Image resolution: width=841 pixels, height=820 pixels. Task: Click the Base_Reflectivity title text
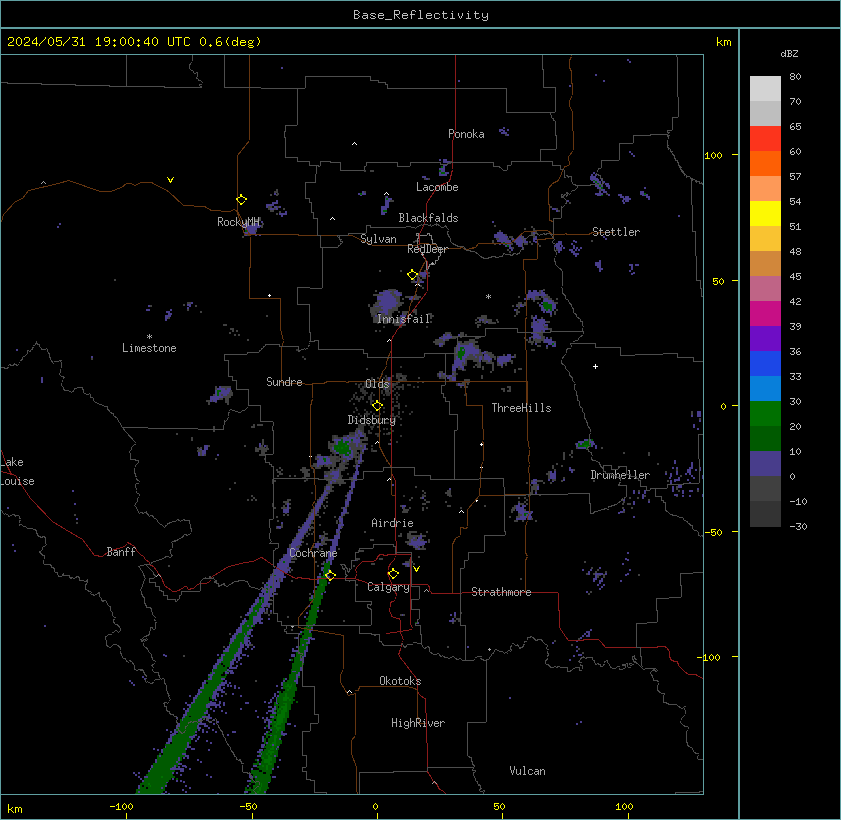tap(420, 15)
